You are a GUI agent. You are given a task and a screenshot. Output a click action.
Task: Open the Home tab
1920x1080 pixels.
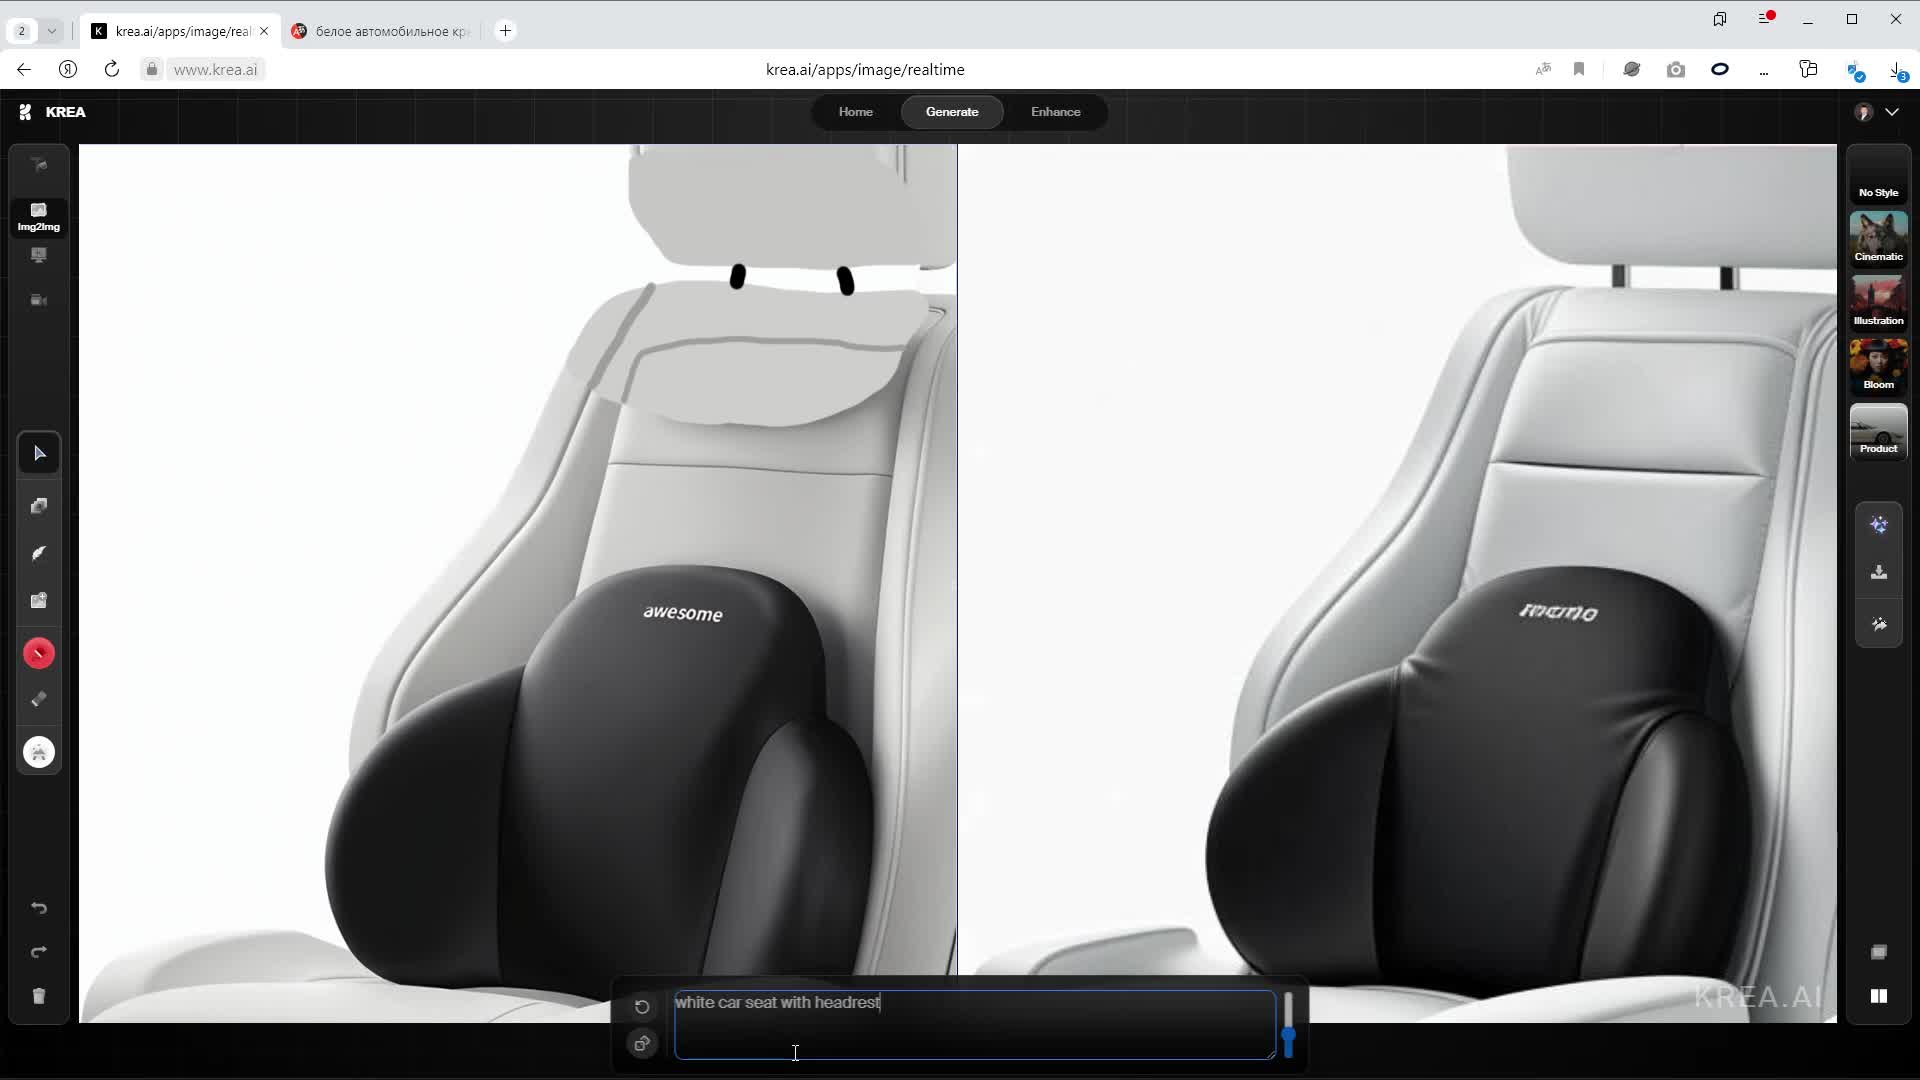(x=855, y=112)
